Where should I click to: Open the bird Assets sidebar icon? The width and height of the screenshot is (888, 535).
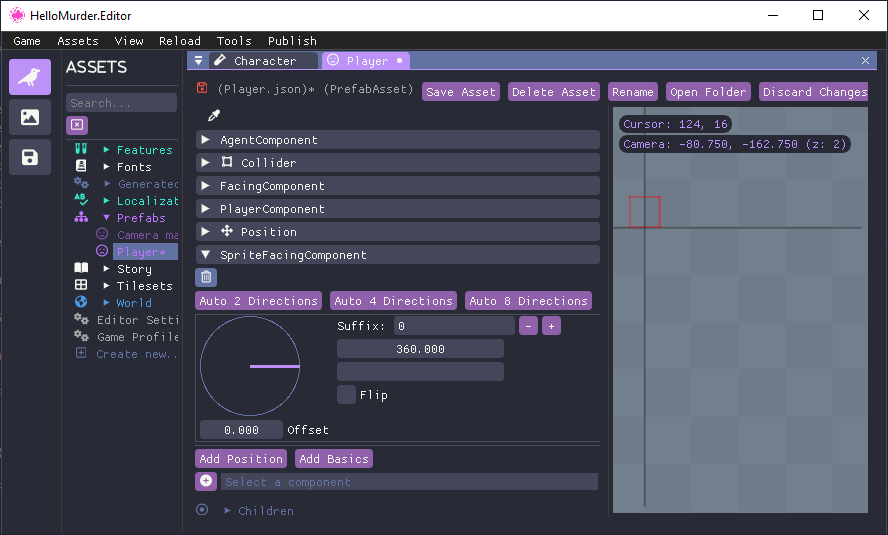30,77
